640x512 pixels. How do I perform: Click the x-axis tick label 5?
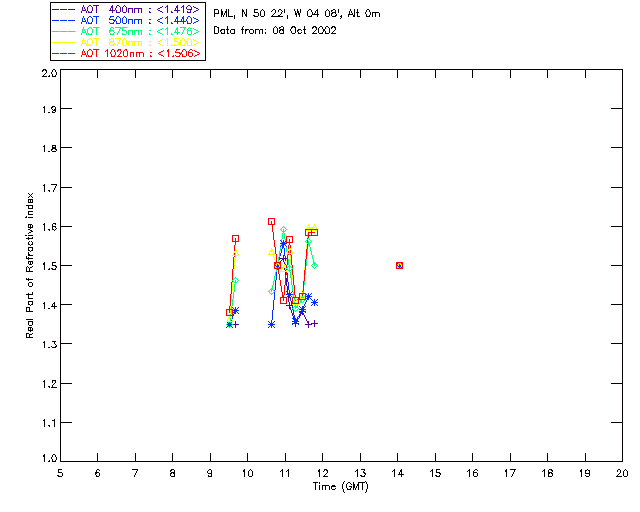tap(60, 473)
